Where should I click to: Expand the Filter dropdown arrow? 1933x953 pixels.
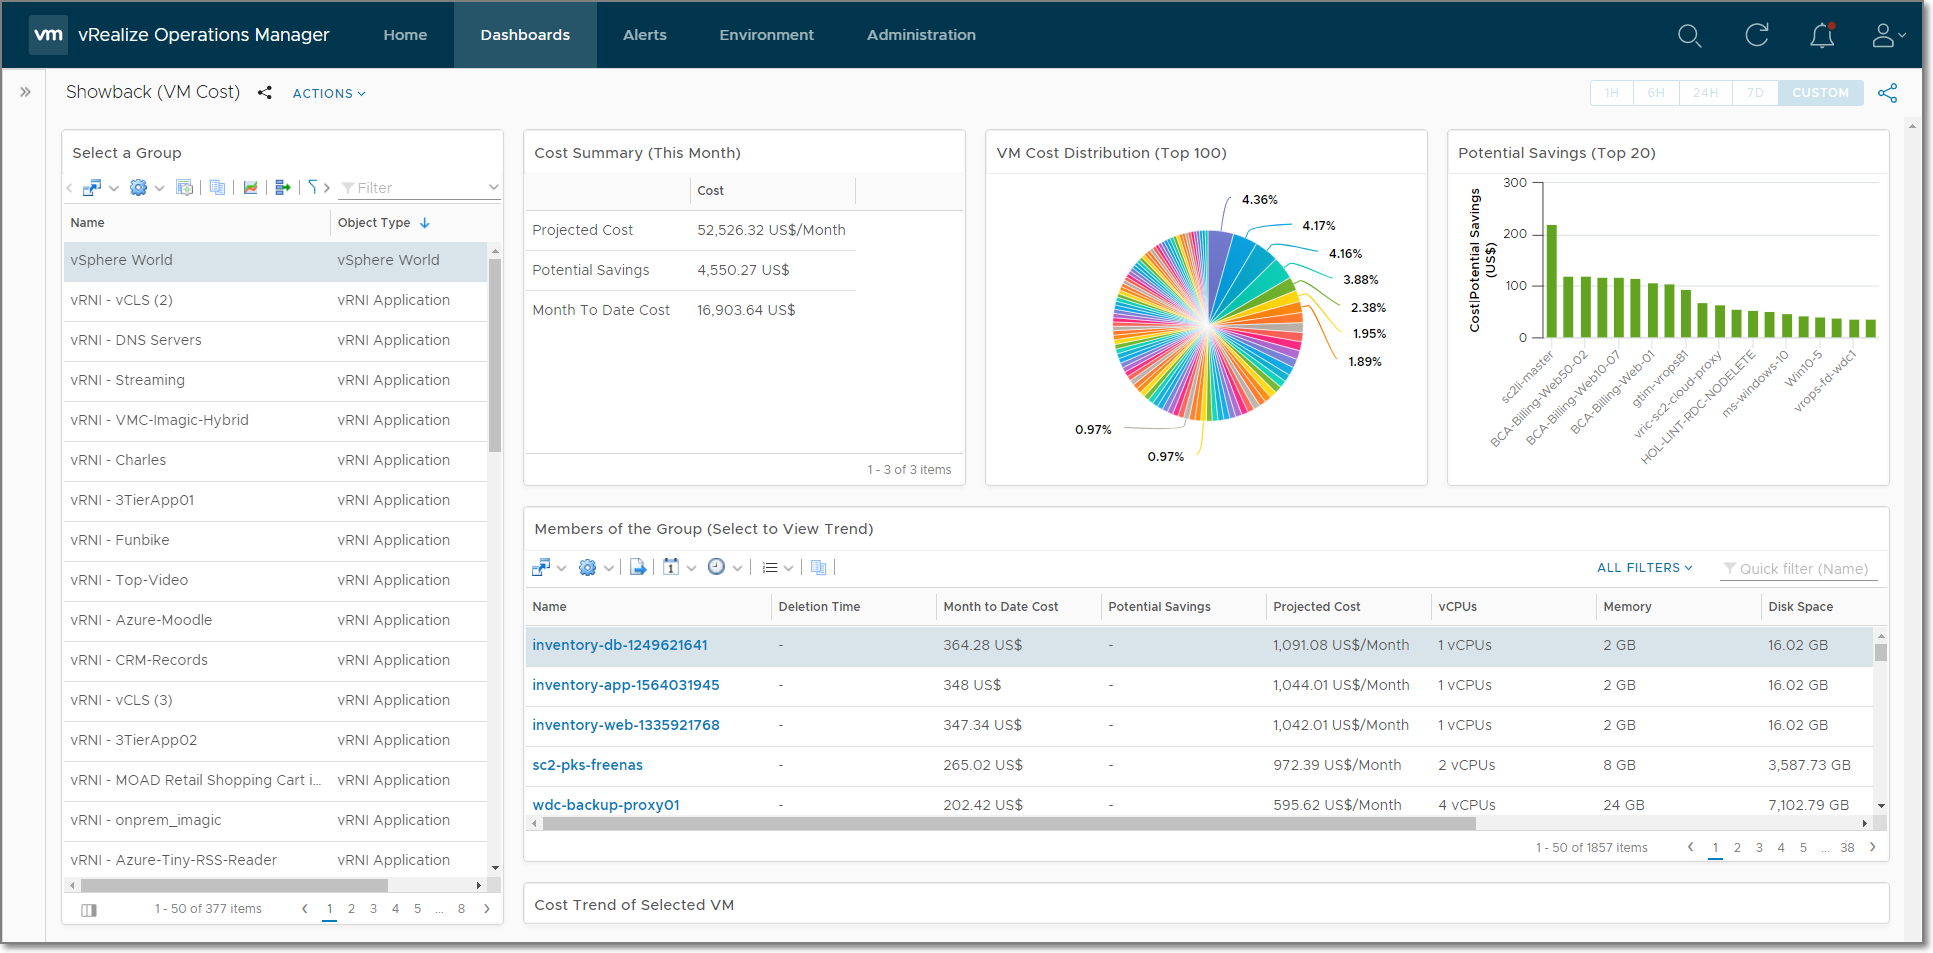(493, 188)
